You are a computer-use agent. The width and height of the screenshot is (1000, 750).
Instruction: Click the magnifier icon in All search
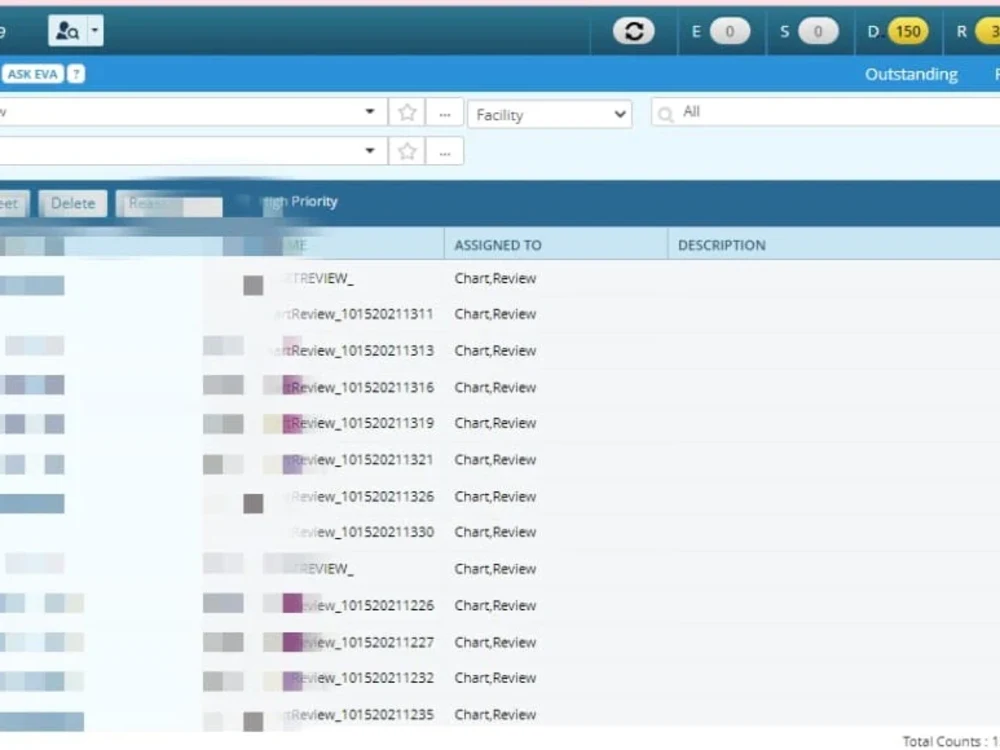[665, 114]
